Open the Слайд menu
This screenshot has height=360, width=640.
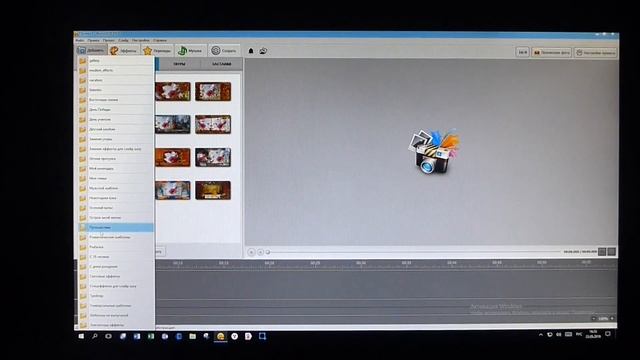[123, 40]
